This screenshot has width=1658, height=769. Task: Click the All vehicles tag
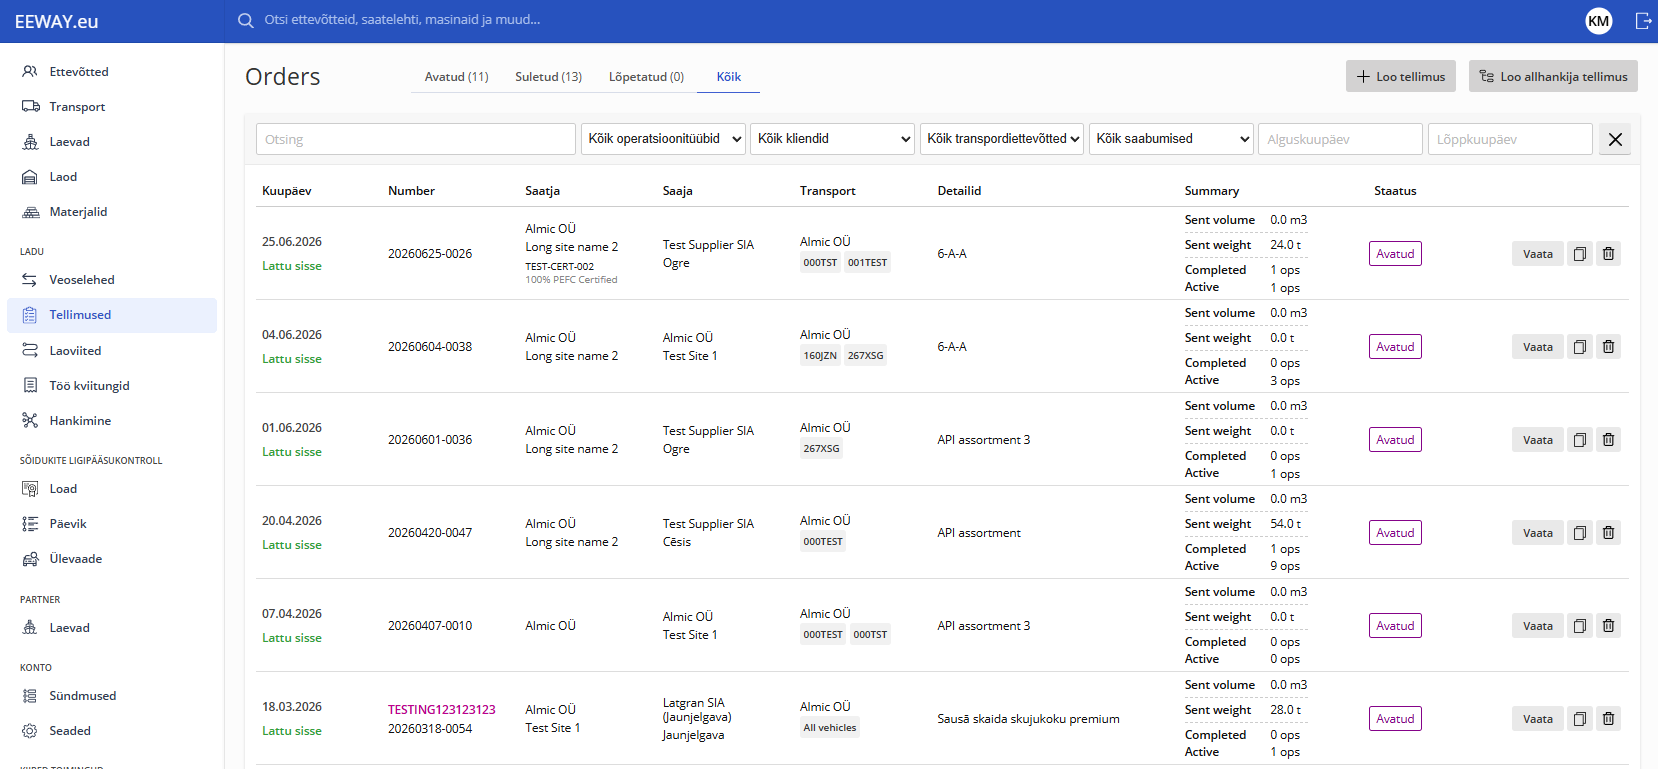(830, 728)
